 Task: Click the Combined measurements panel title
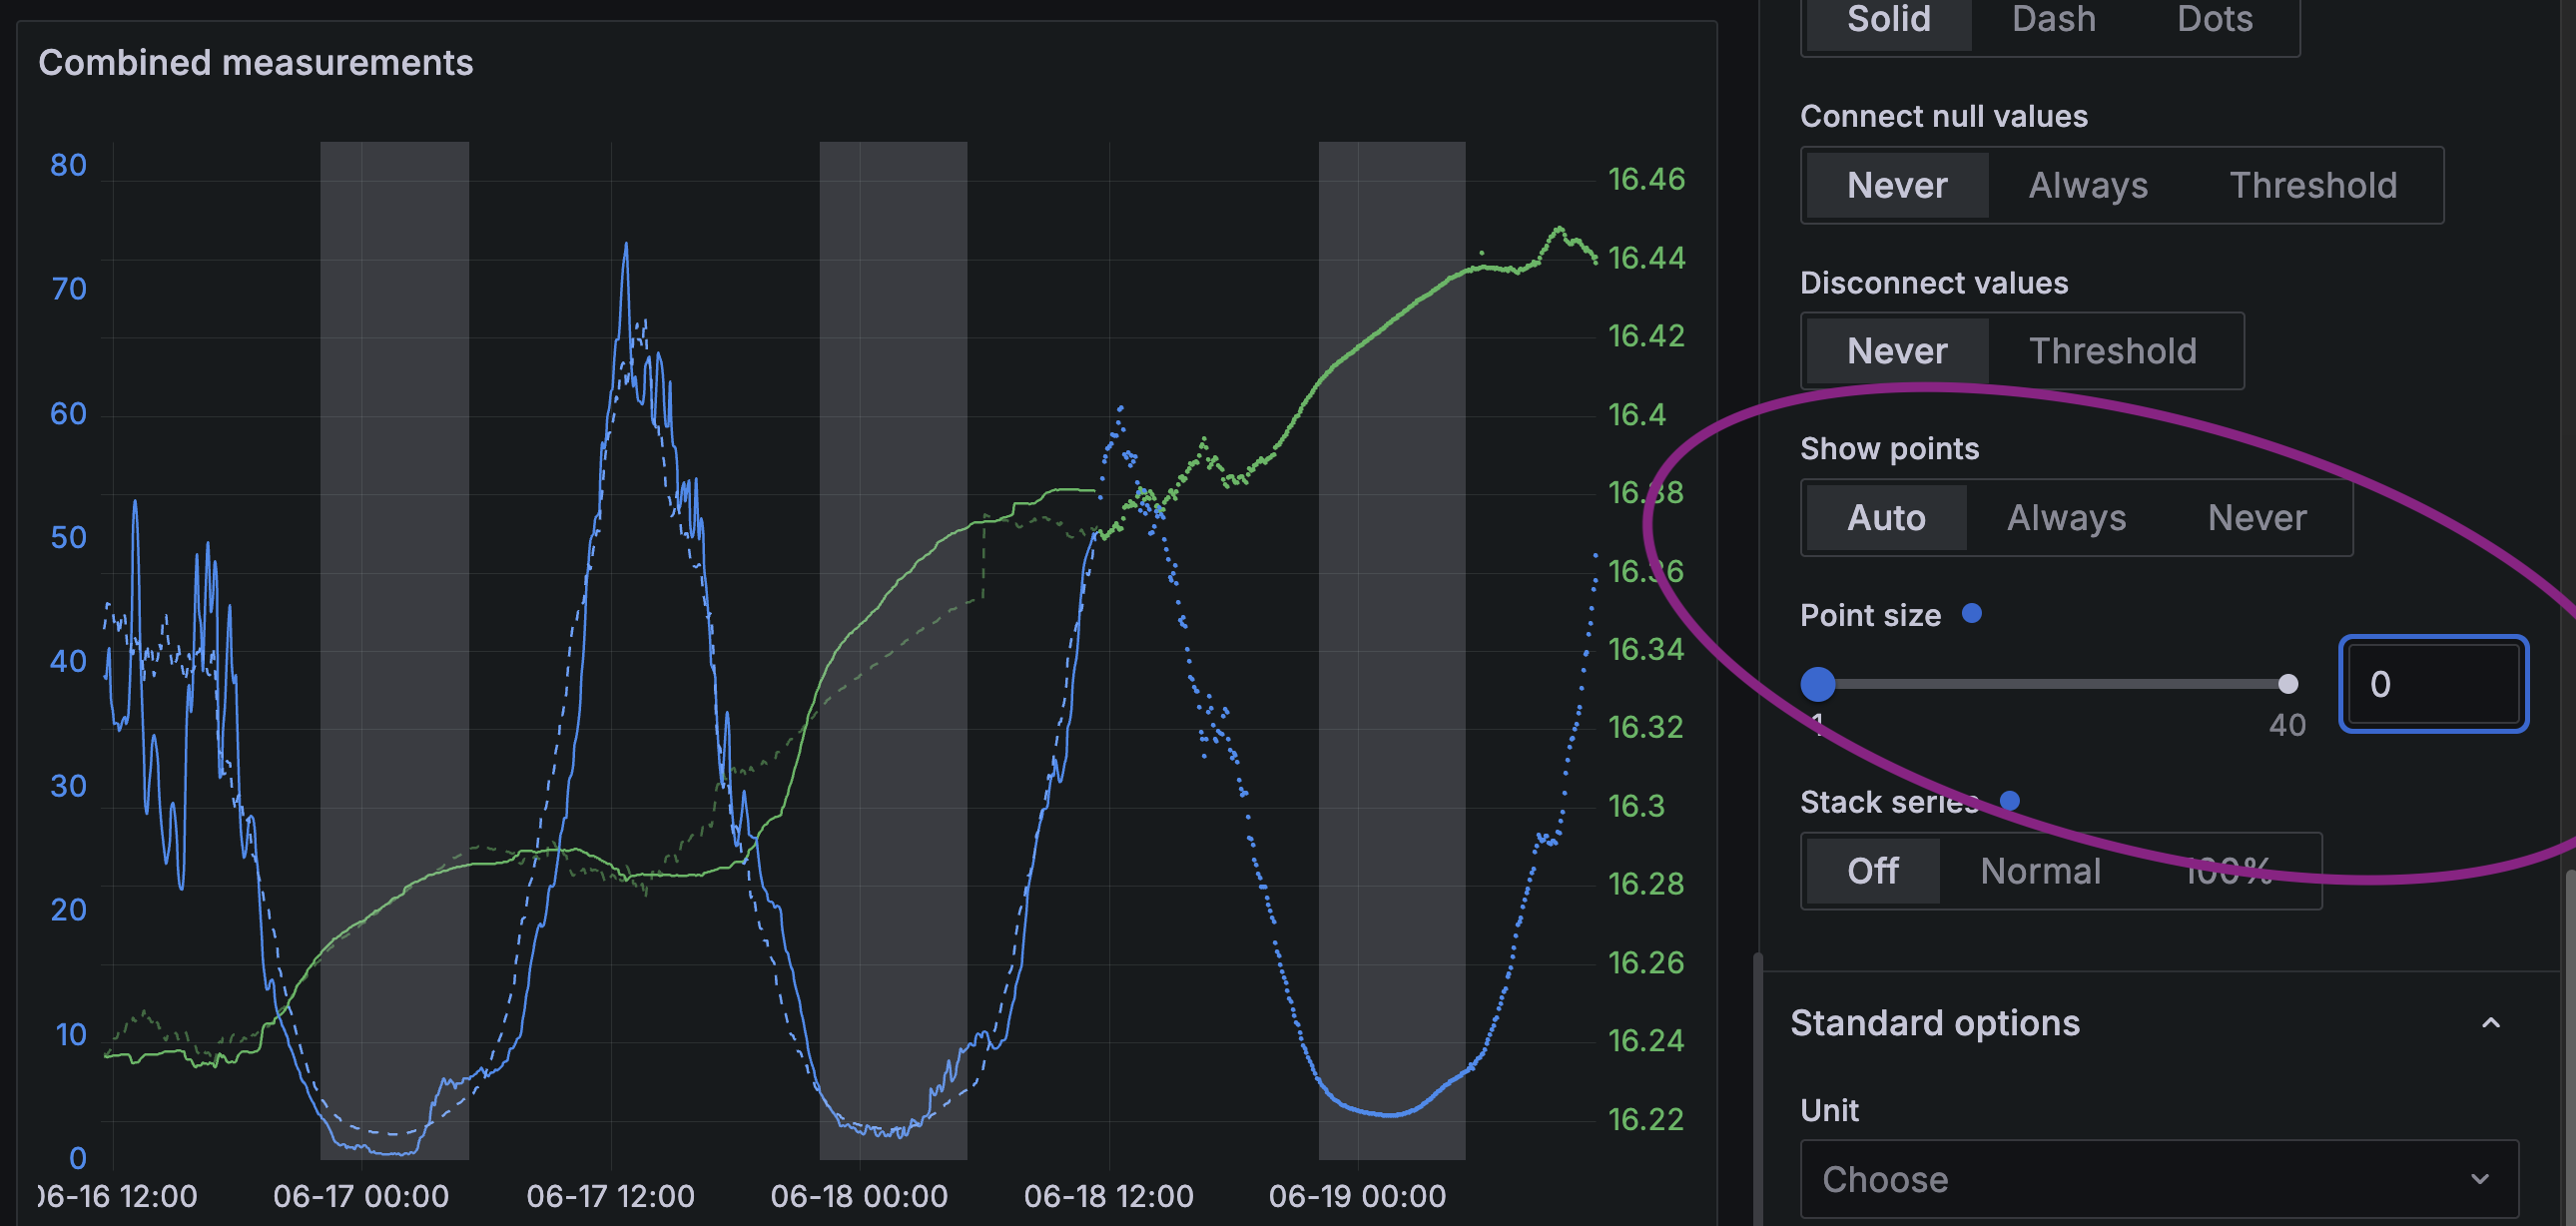[255, 63]
